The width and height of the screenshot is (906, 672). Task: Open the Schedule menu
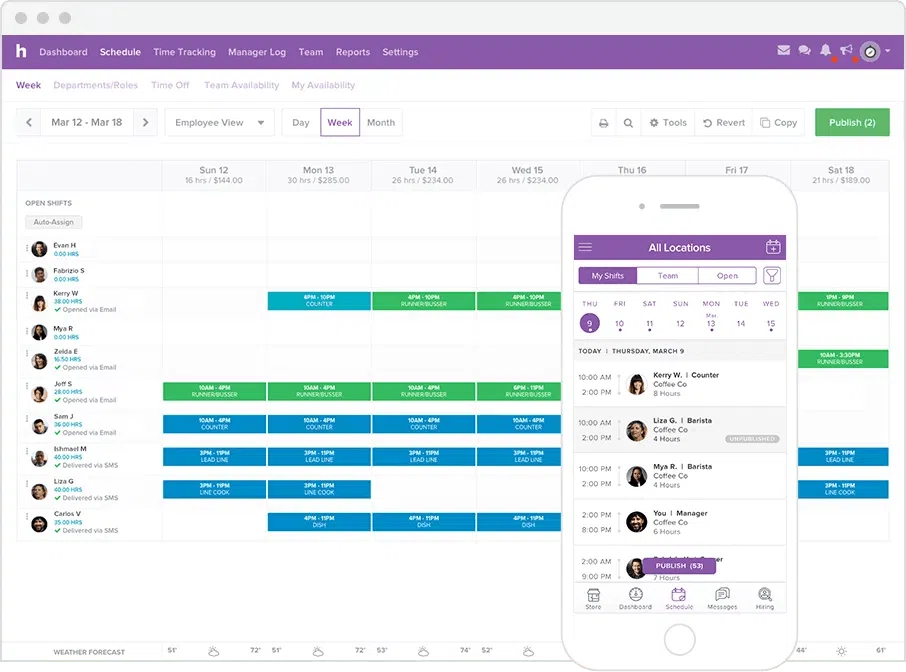pyautogui.click(x=120, y=52)
